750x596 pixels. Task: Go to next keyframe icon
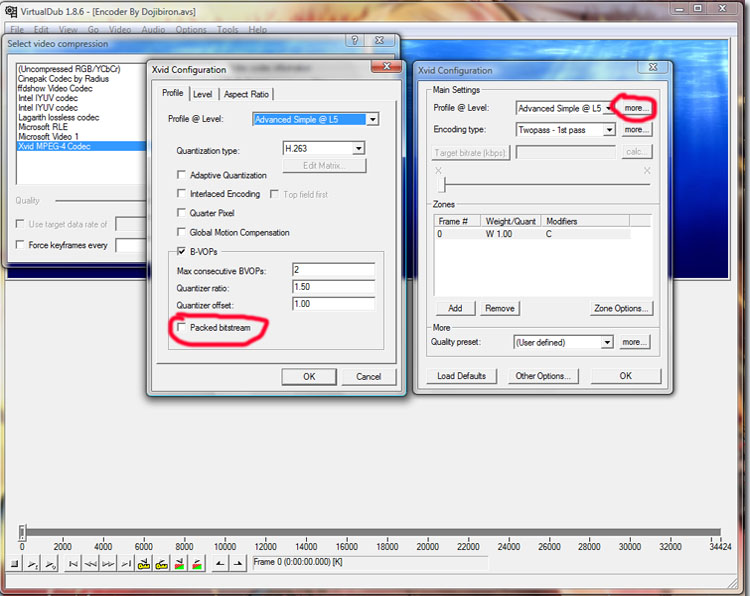[162, 564]
